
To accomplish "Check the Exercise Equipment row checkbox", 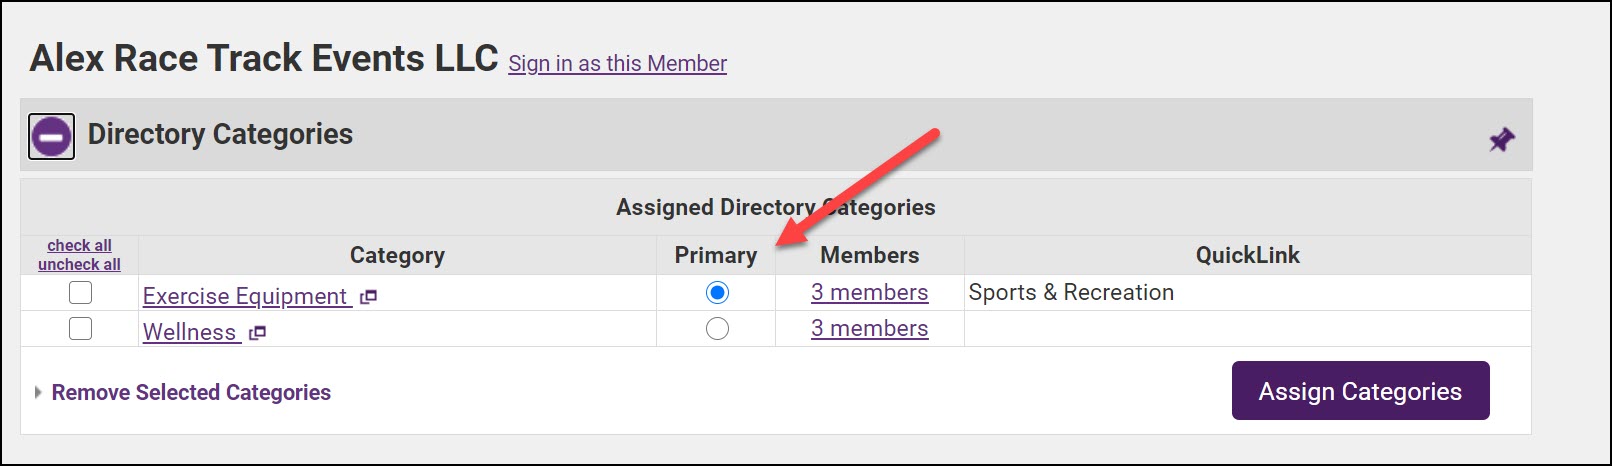I will [x=80, y=293].
